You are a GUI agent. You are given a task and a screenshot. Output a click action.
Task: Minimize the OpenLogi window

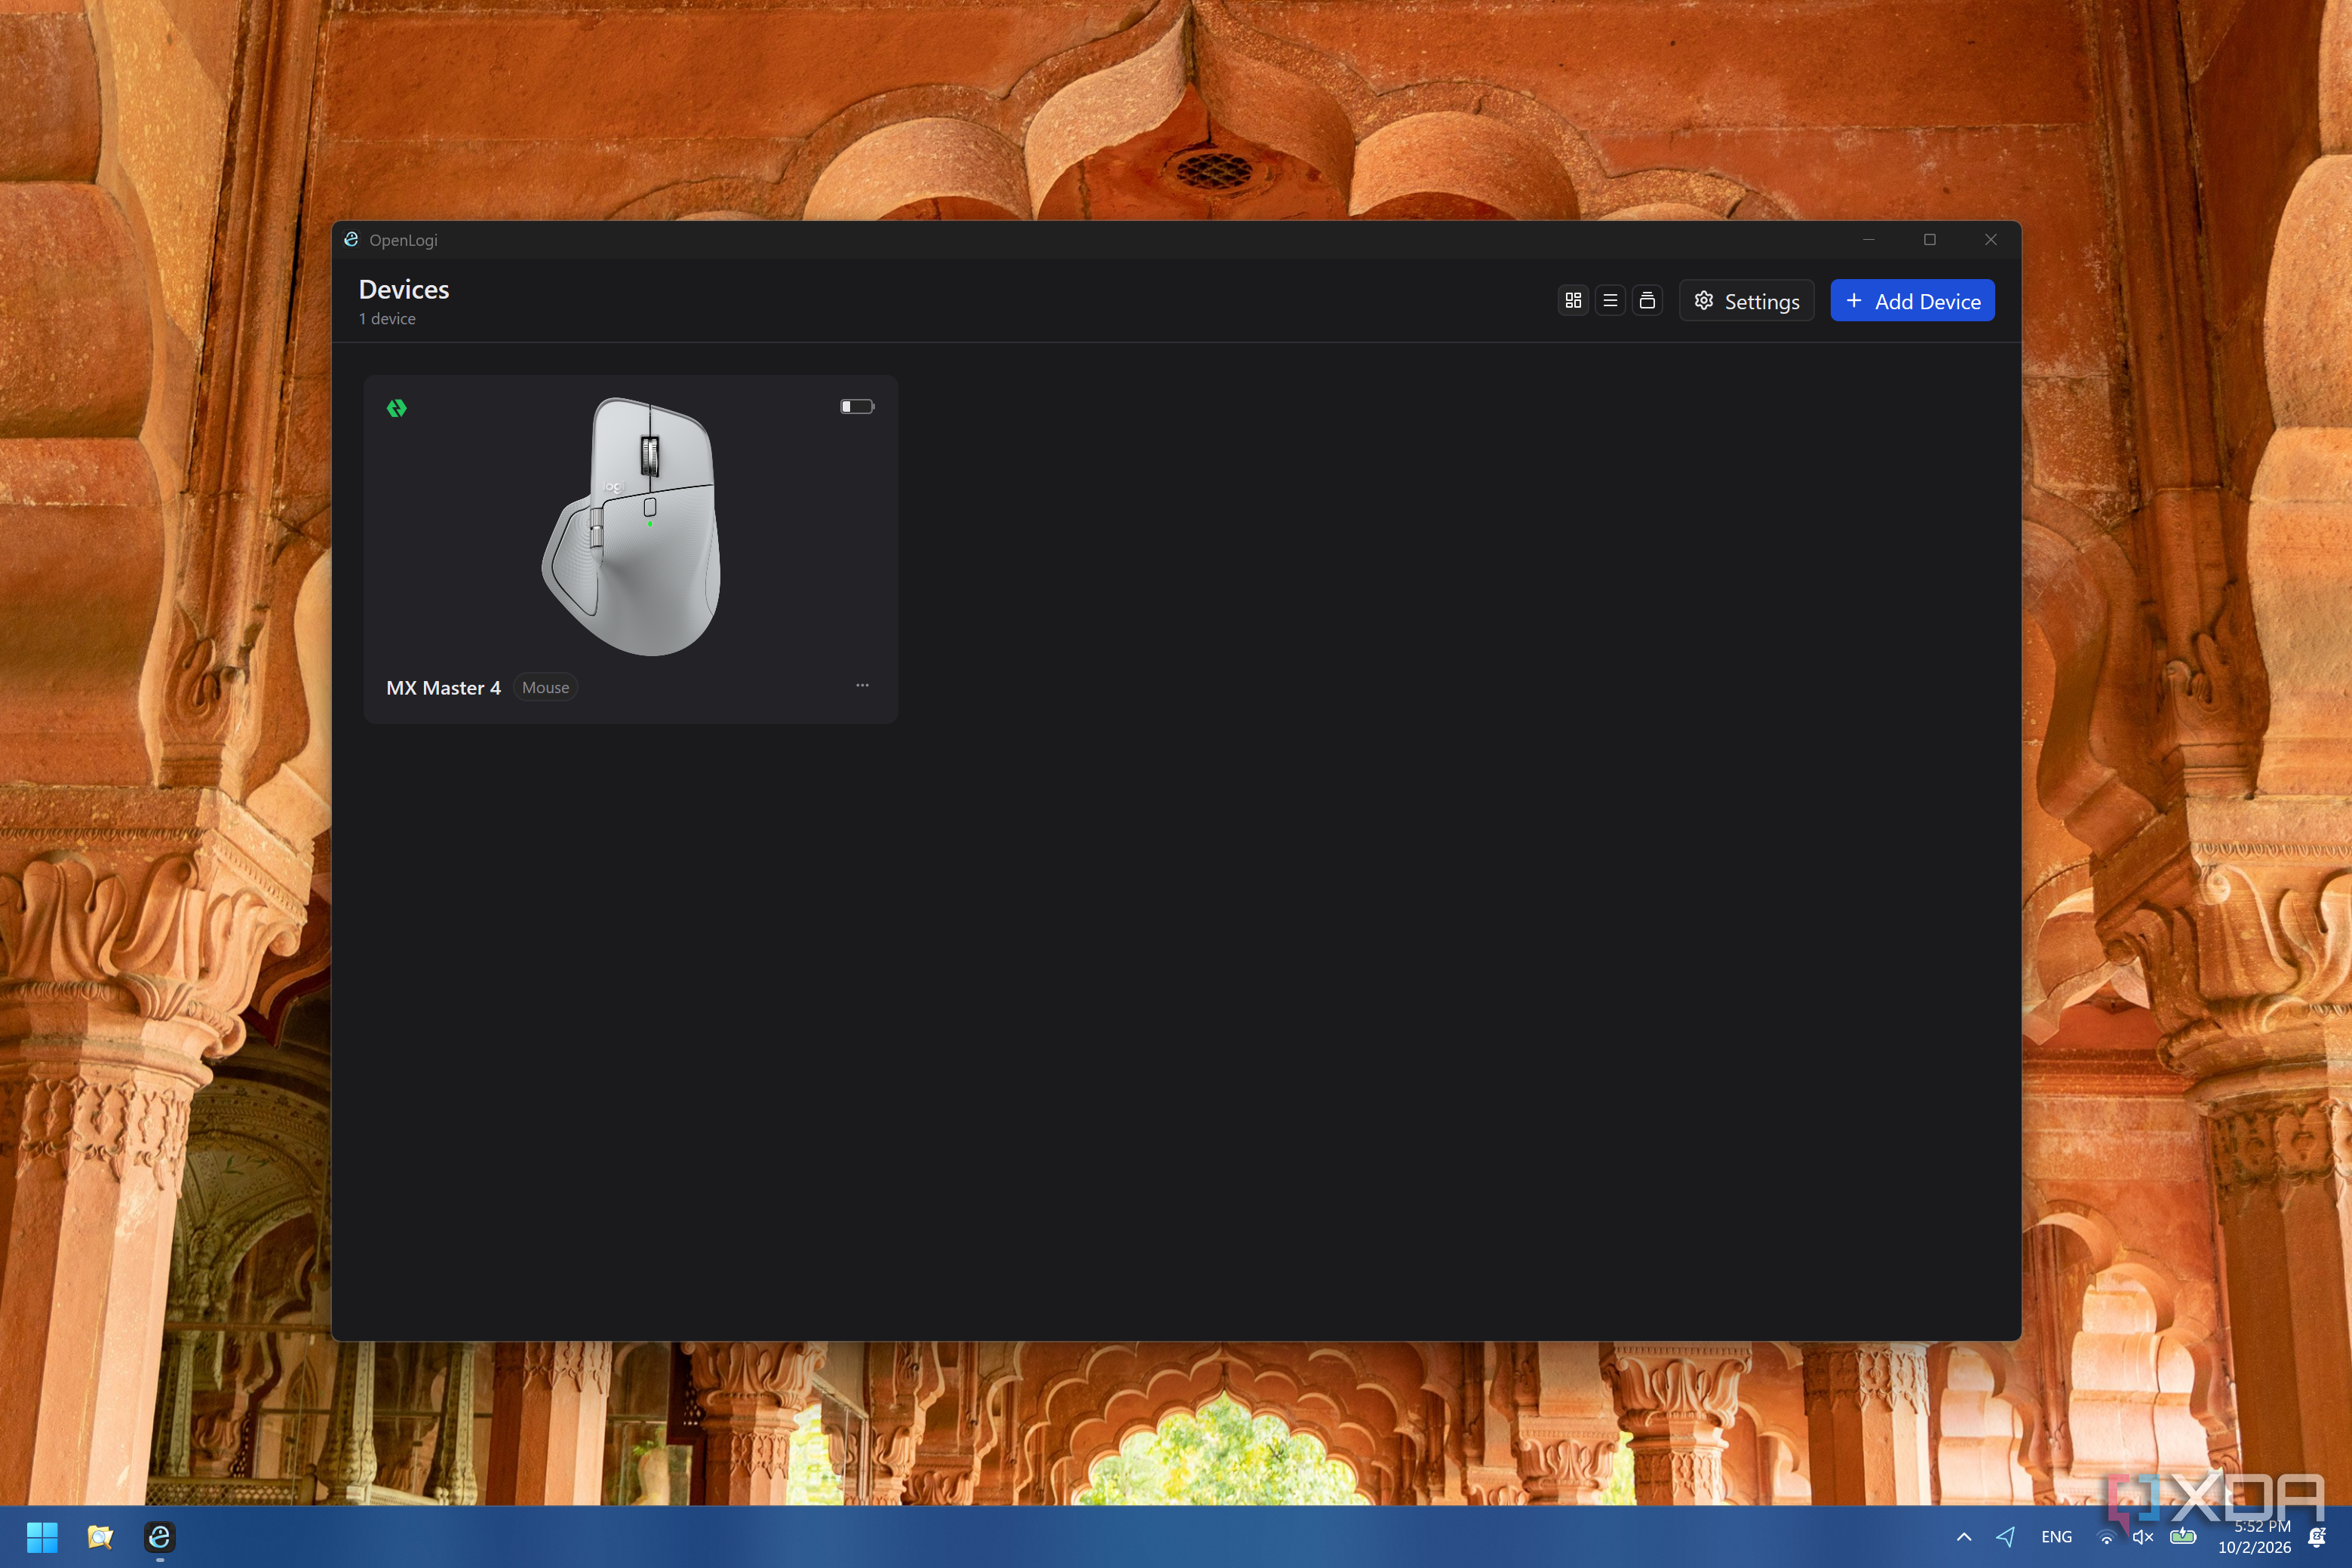pos(1868,239)
